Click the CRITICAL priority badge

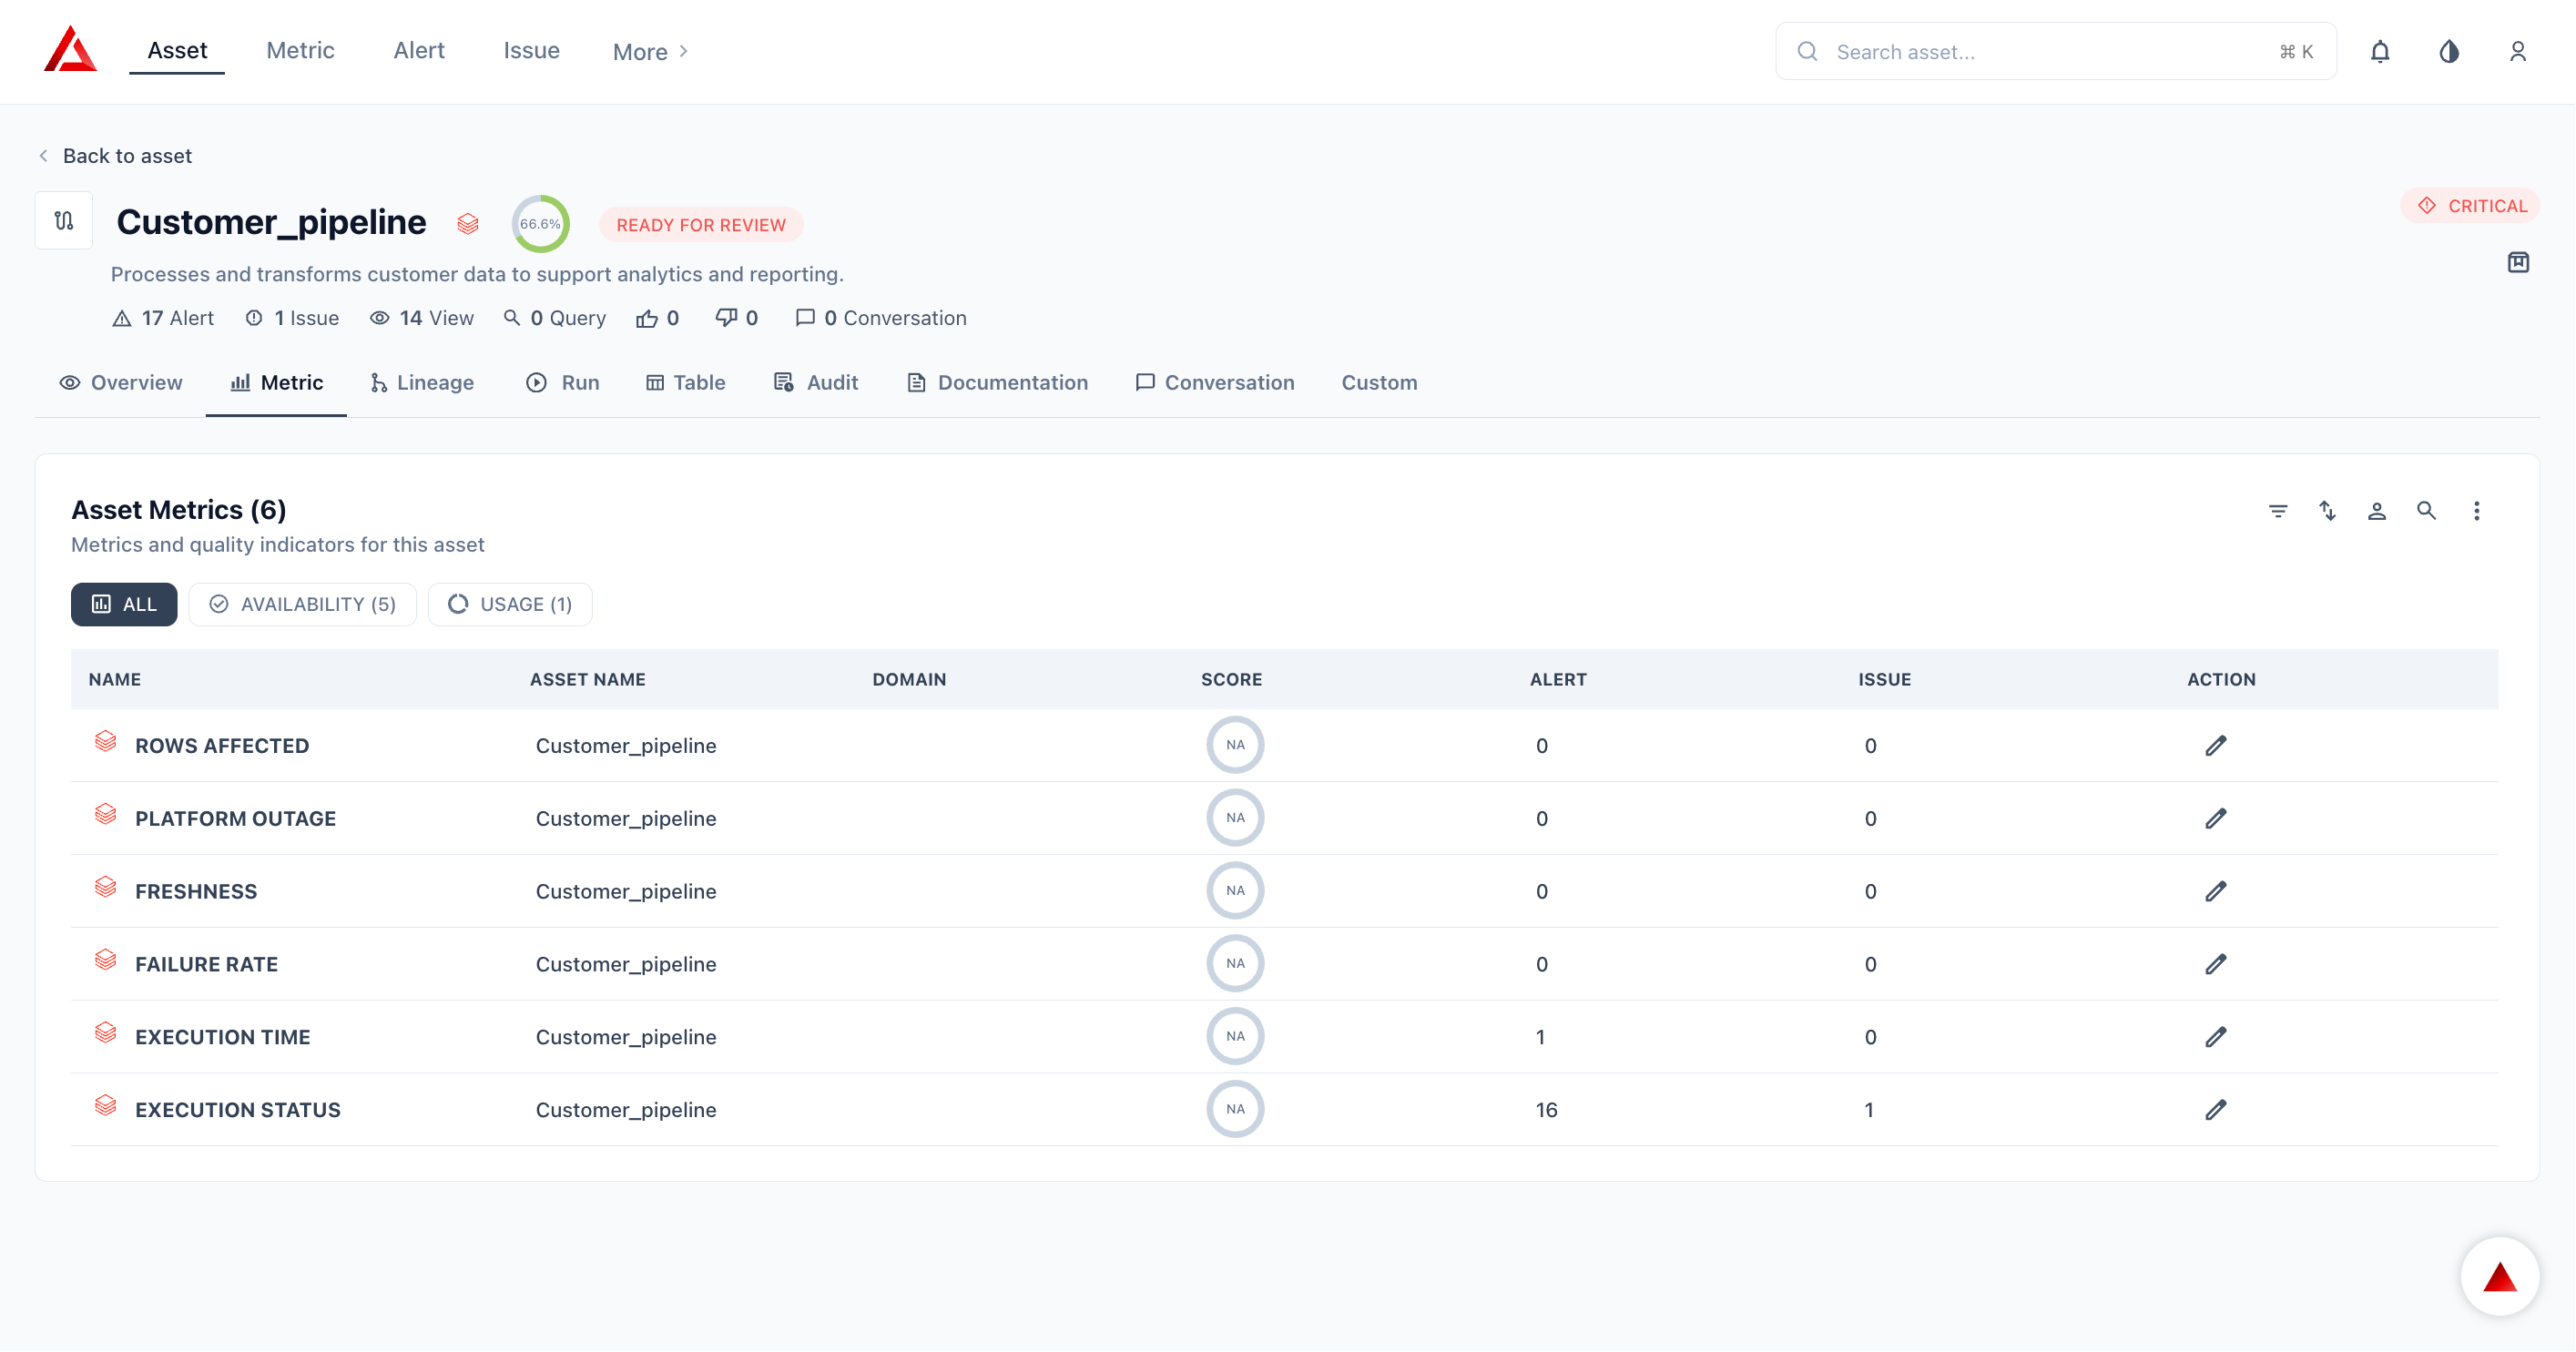tap(2471, 206)
